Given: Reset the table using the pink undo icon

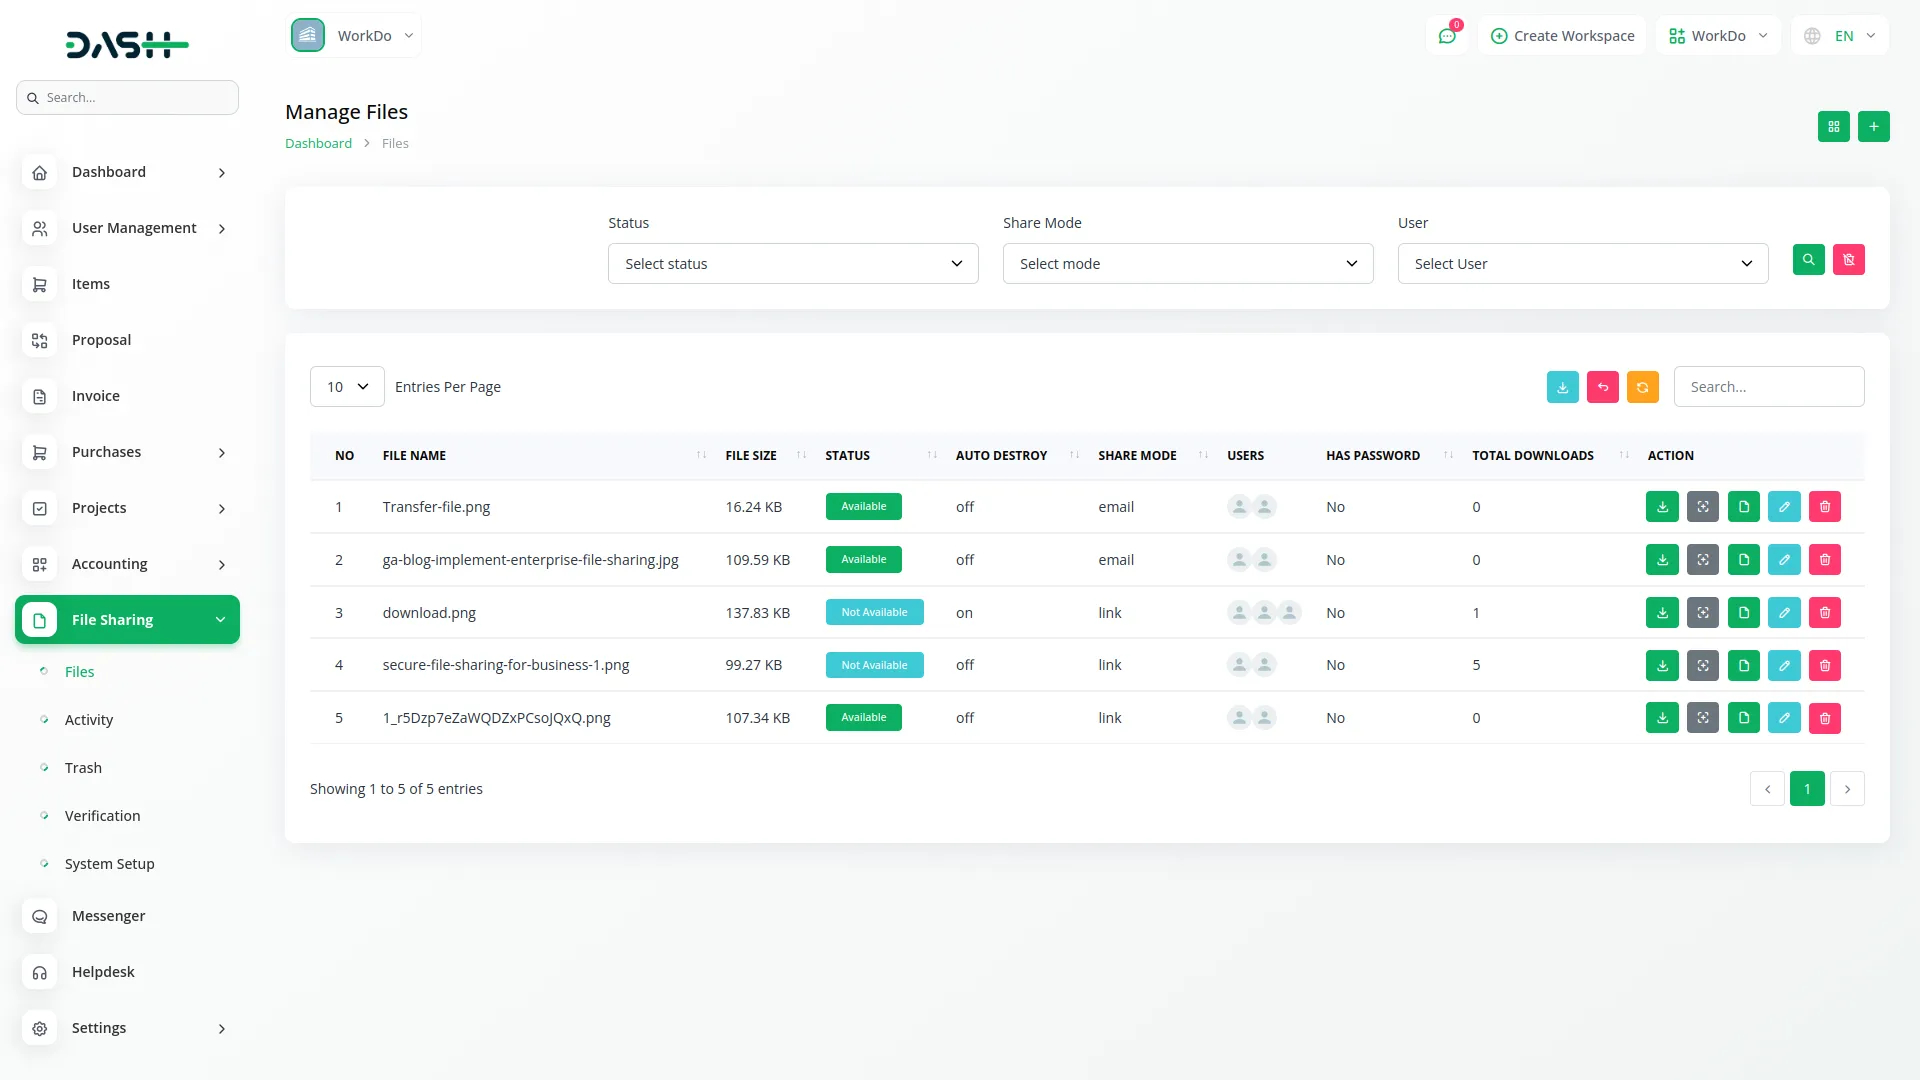Looking at the screenshot, I should [1602, 386].
